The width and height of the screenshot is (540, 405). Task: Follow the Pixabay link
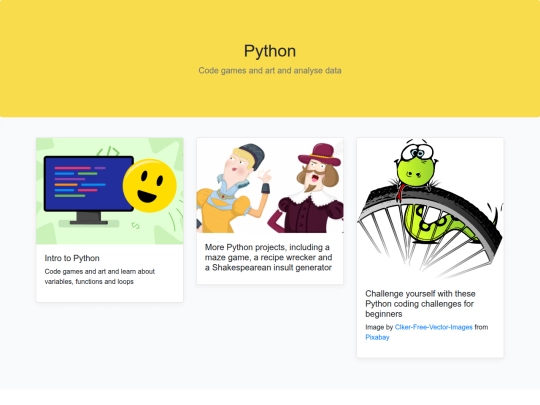[x=377, y=337]
